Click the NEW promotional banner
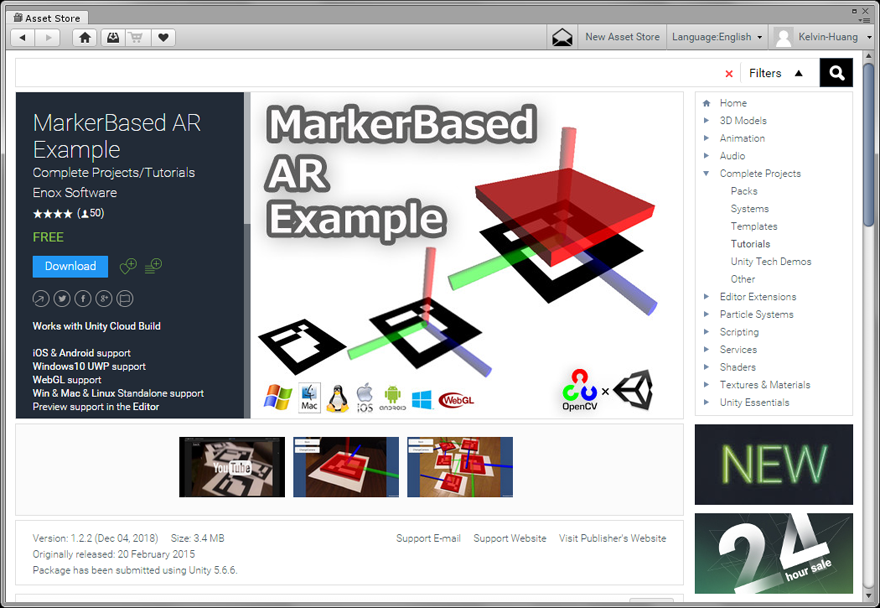Viewport: 880px width, 608px height. click(x=773, y=464)
